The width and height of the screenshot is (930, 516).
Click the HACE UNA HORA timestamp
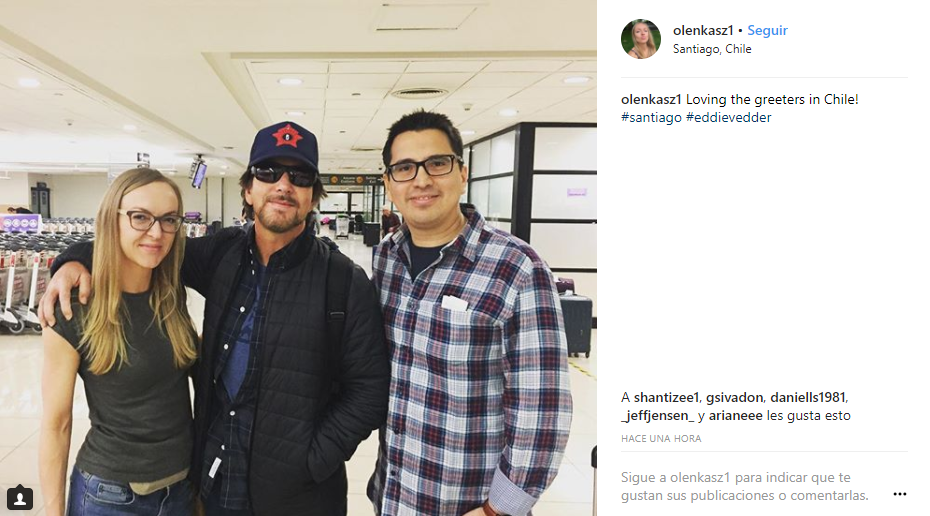click(661, 439)
